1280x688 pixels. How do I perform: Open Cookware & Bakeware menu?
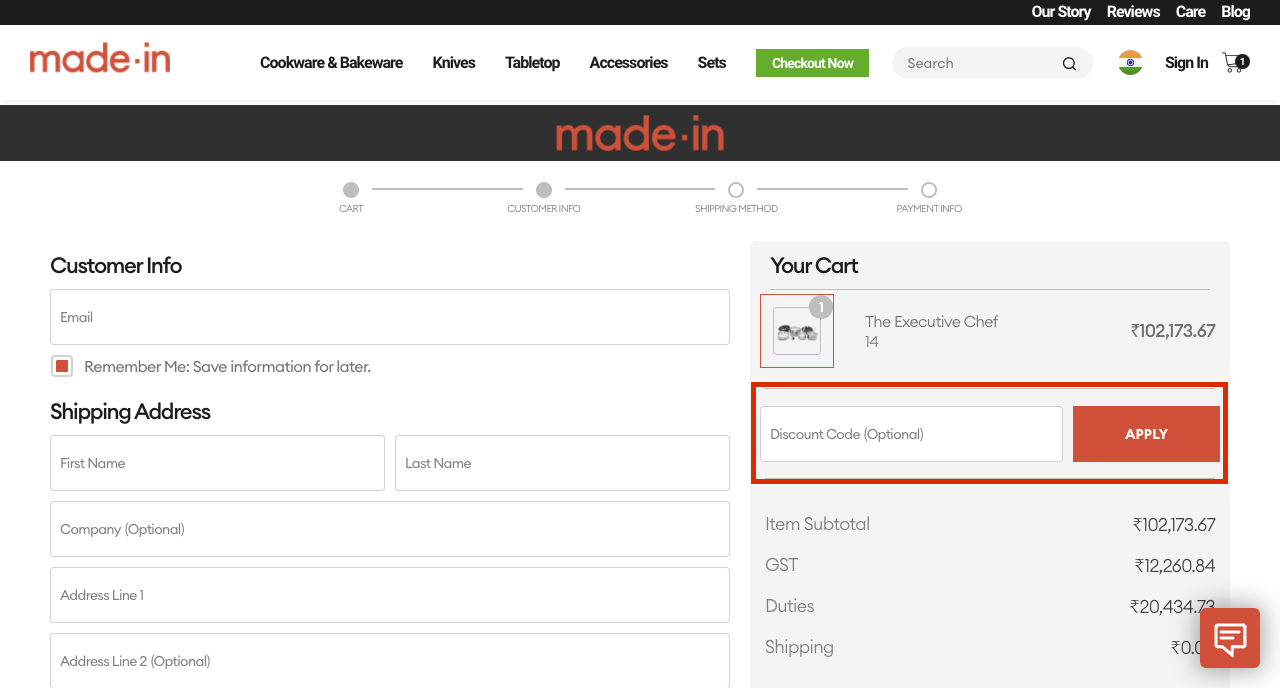[331, 63]
